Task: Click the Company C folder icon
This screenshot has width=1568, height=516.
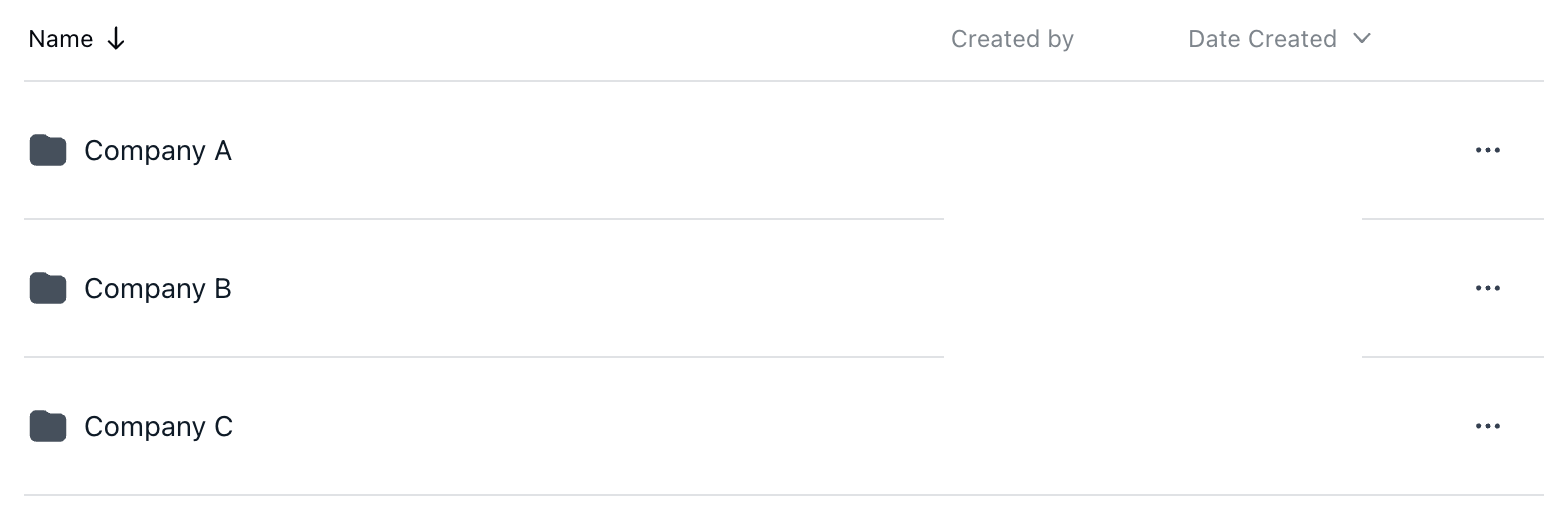Action: point(48,427)
